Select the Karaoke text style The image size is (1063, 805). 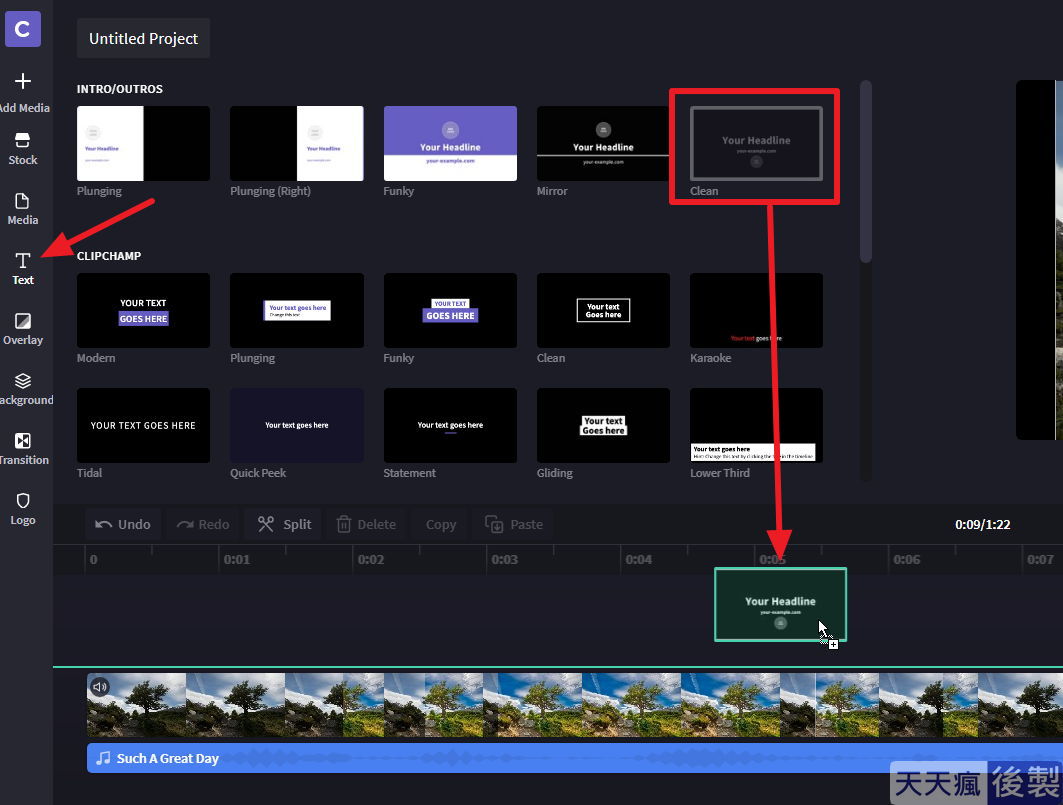click(x=757, y=311)
